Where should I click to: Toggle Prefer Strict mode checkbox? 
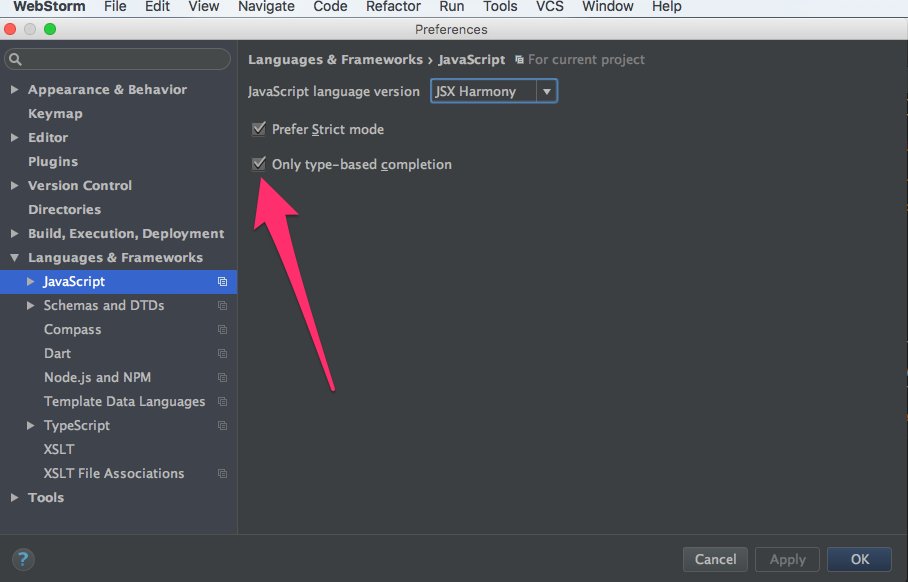258,129
